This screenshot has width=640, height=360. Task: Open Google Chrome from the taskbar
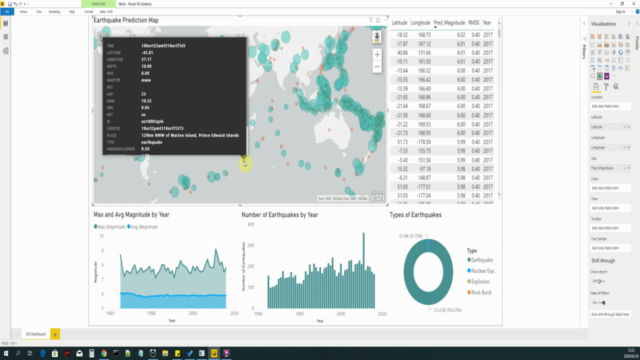coord(104,353)
